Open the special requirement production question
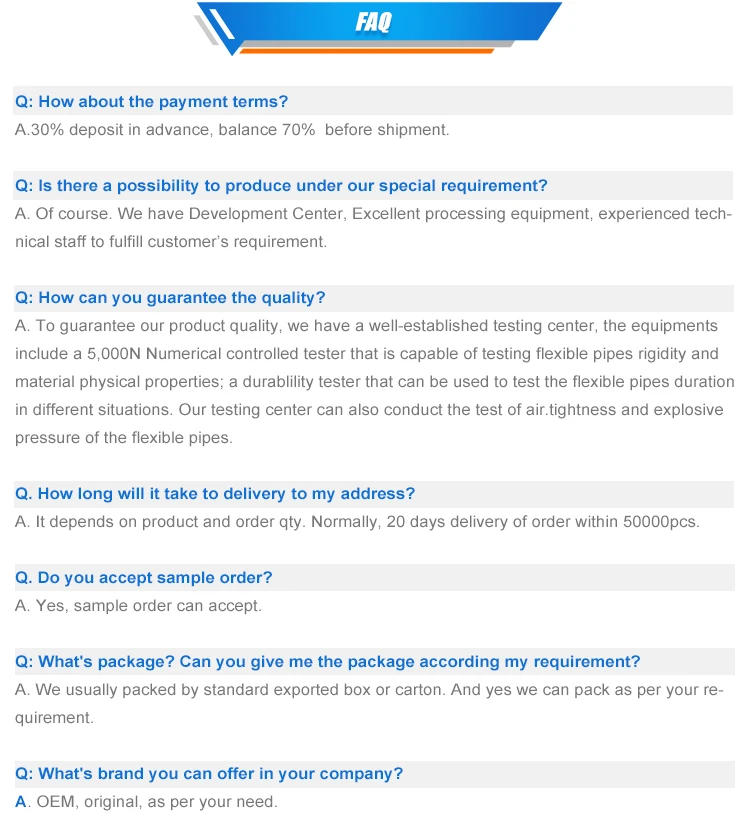The image size is (750, 818). point(282,185)
